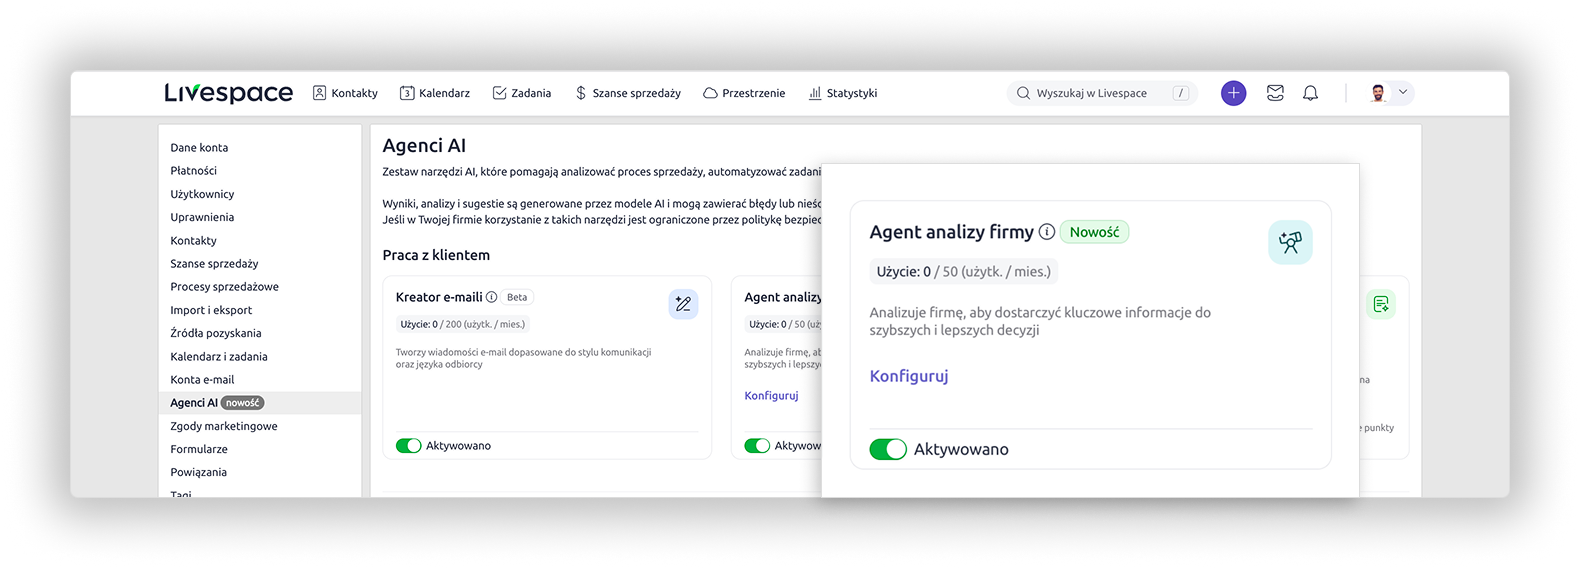Open Statystyki in the top navigation
The height and width of the screenshot is (568, 1580).
[843, 93]
